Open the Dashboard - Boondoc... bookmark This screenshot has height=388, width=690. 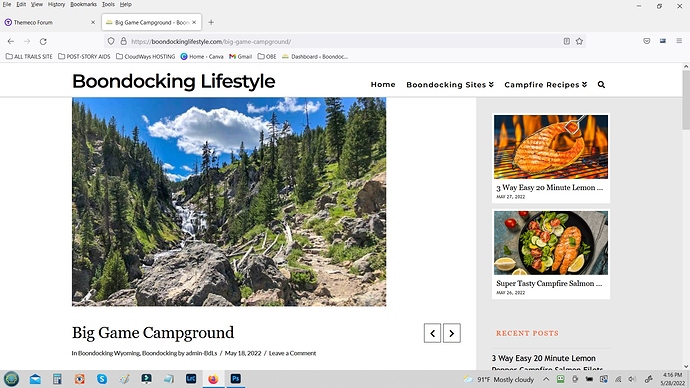pos(315,56)
